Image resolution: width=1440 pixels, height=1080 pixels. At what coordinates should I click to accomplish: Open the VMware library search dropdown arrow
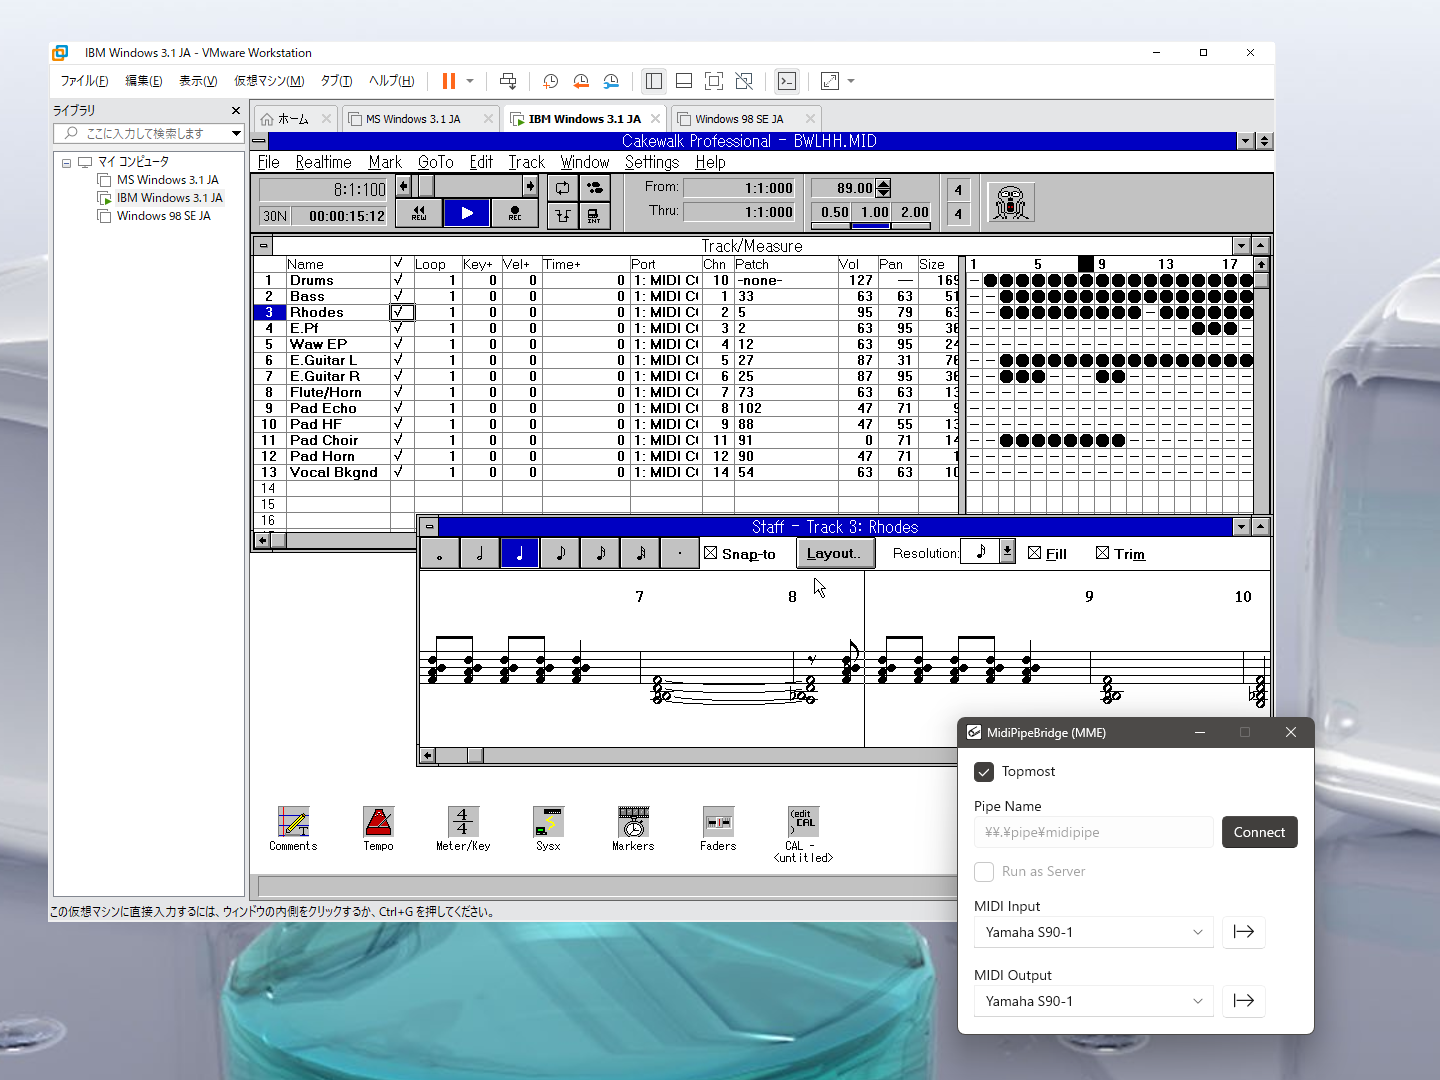point(236,133)
